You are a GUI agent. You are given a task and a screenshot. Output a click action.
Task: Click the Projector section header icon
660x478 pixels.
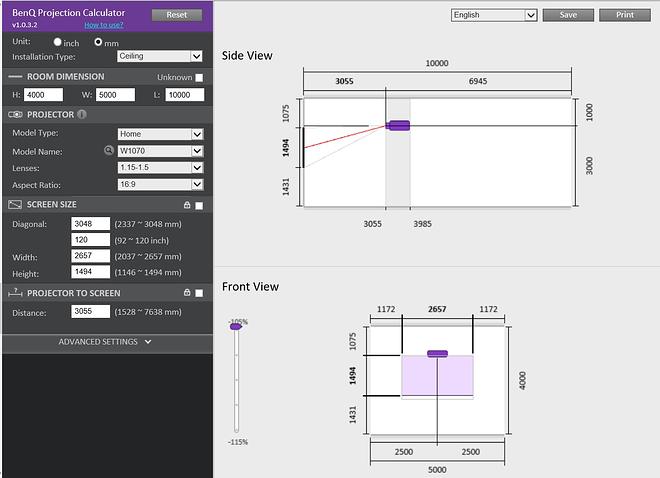(x=15, y=114)
